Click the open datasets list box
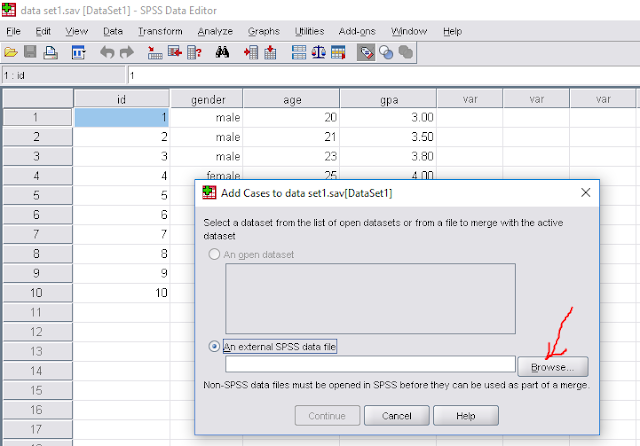The width and height of the screenshot is (640, 446). 370,298
